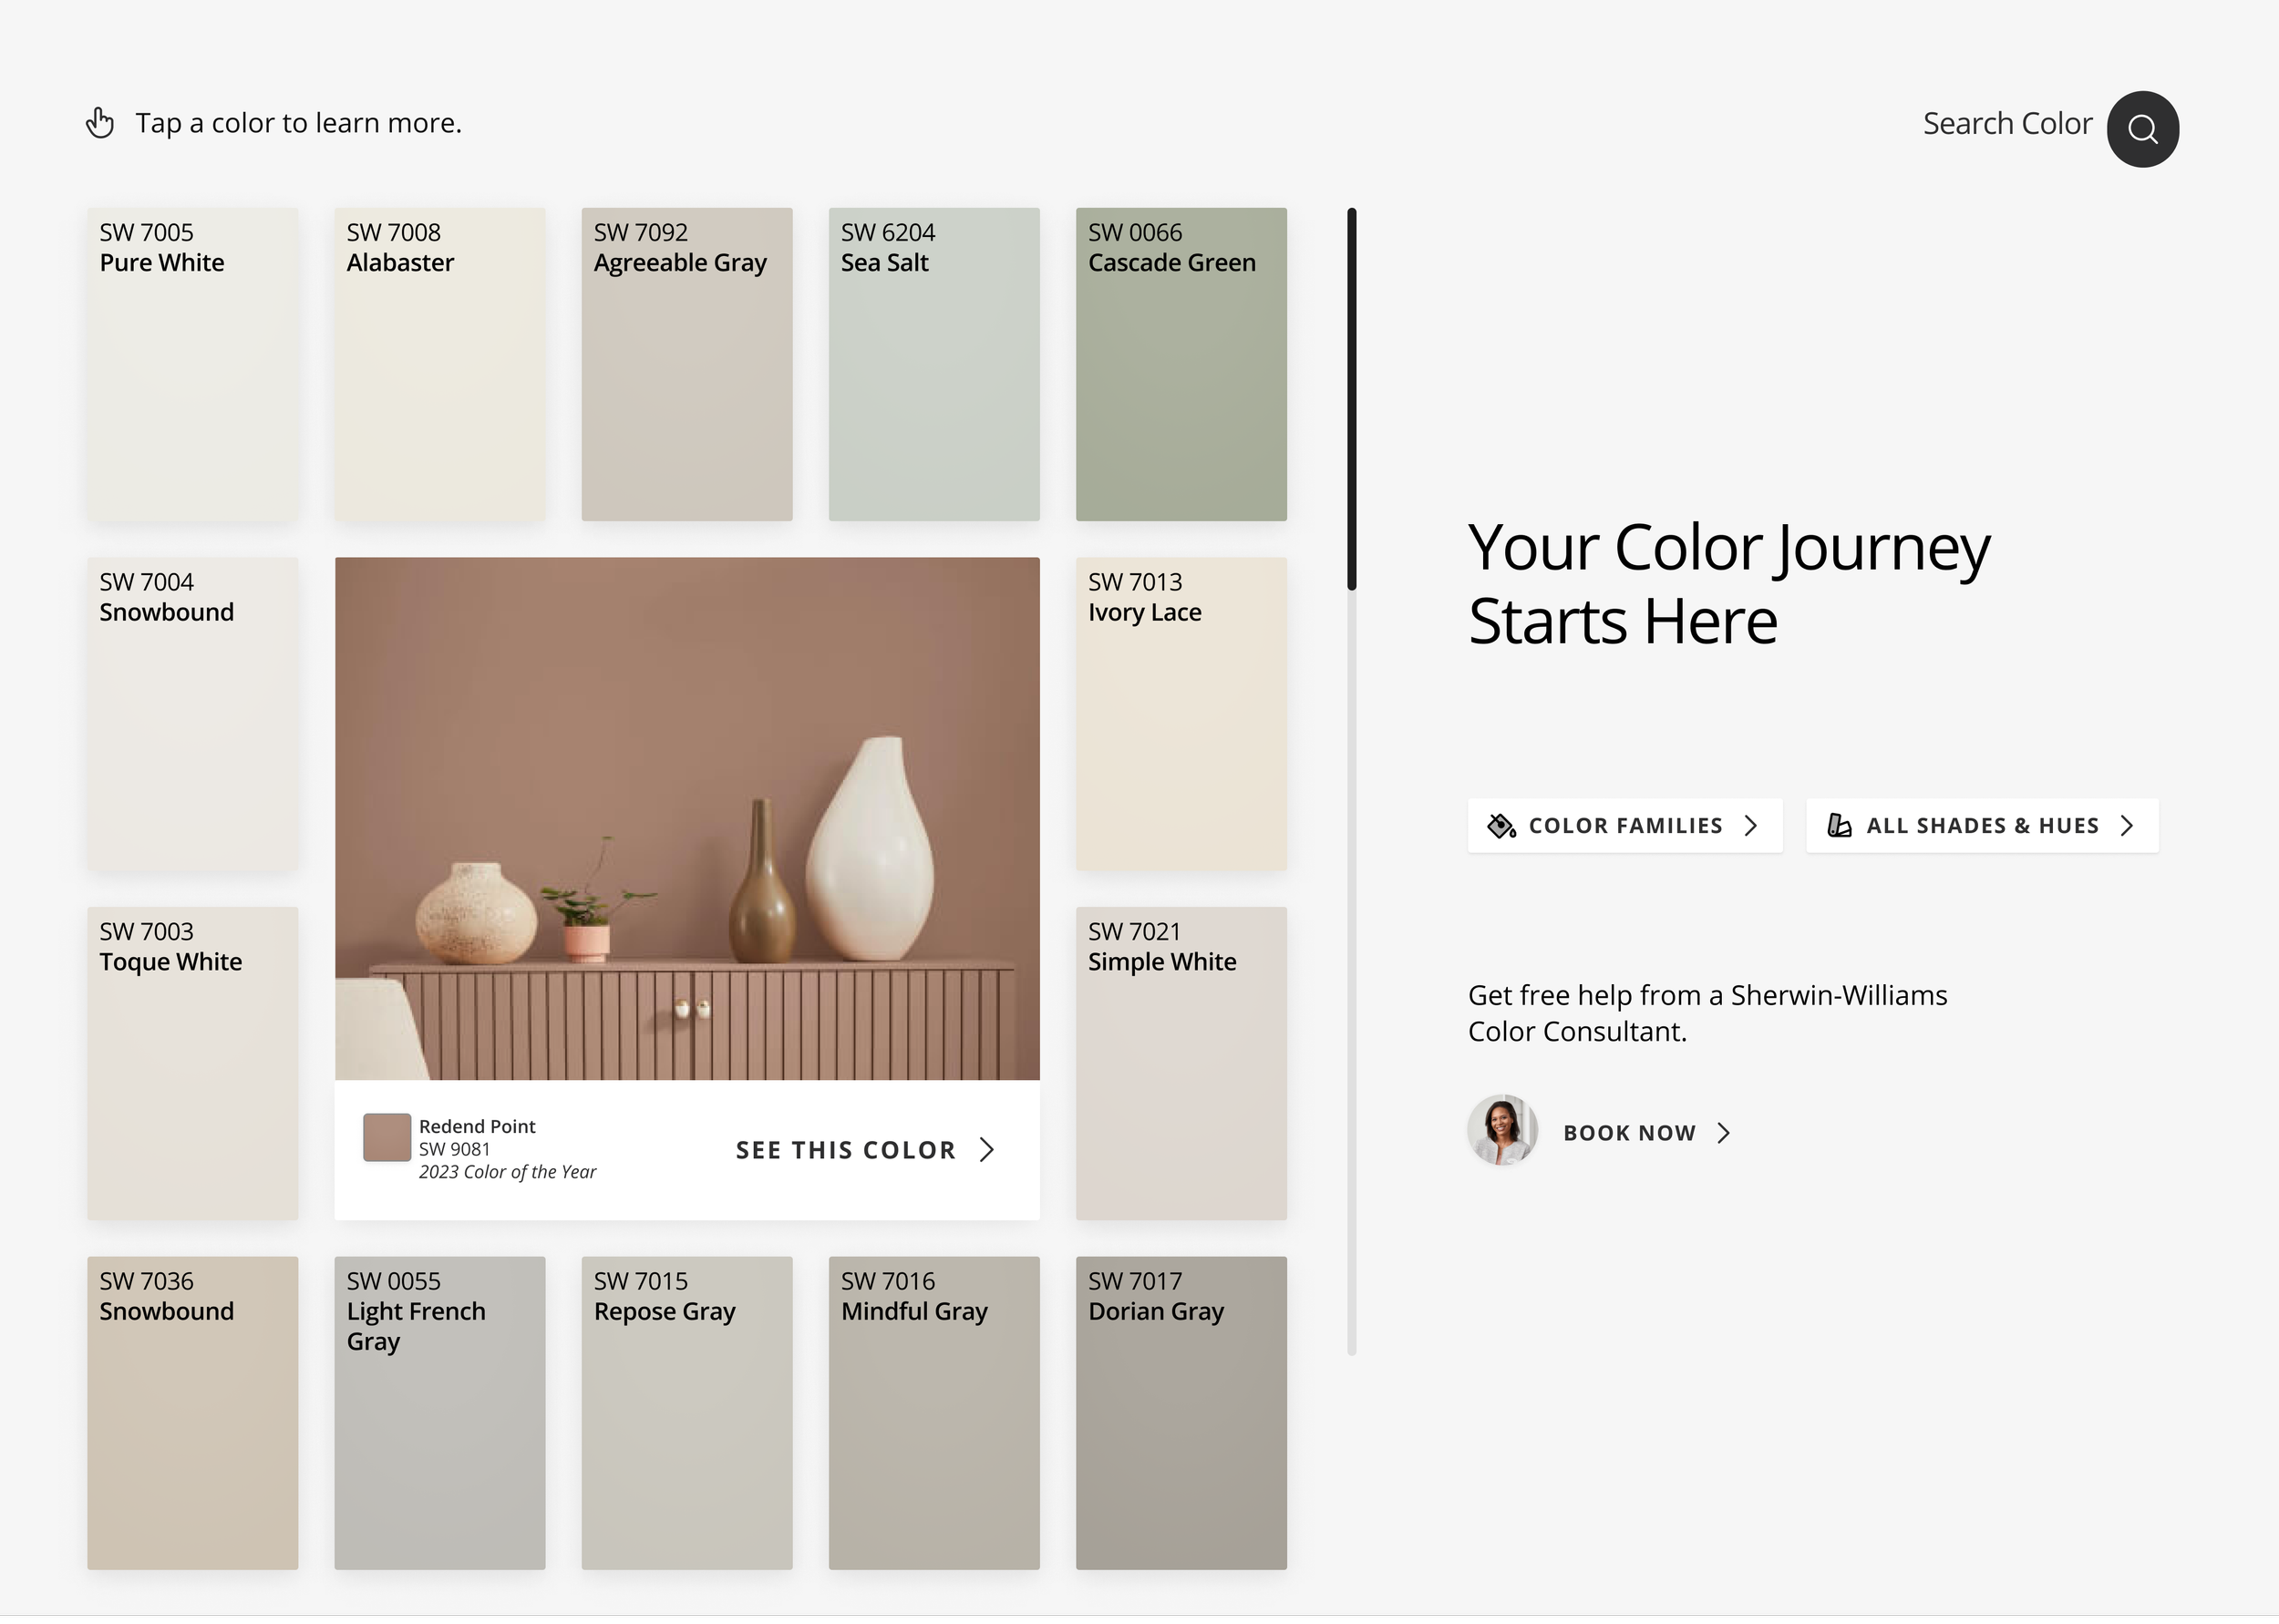Image resolution: width=2279 pixels, height=1624 pixels.
Task: Click the chevron next to Book Now
Action: 1723,1133
